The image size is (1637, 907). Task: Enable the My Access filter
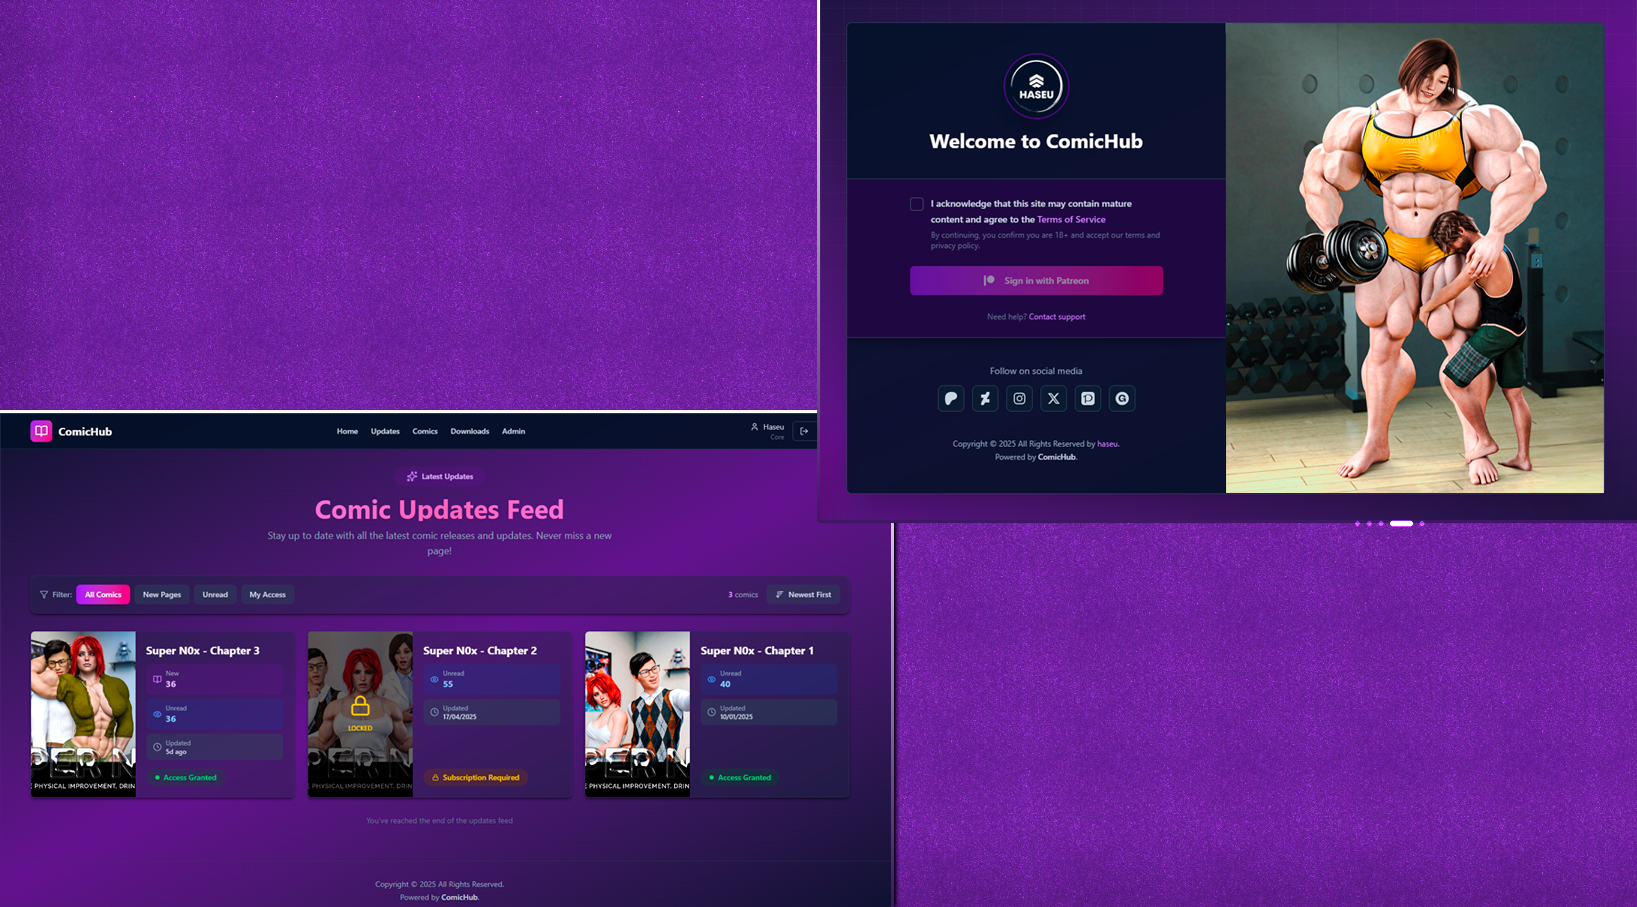click(x=267, y=595)
